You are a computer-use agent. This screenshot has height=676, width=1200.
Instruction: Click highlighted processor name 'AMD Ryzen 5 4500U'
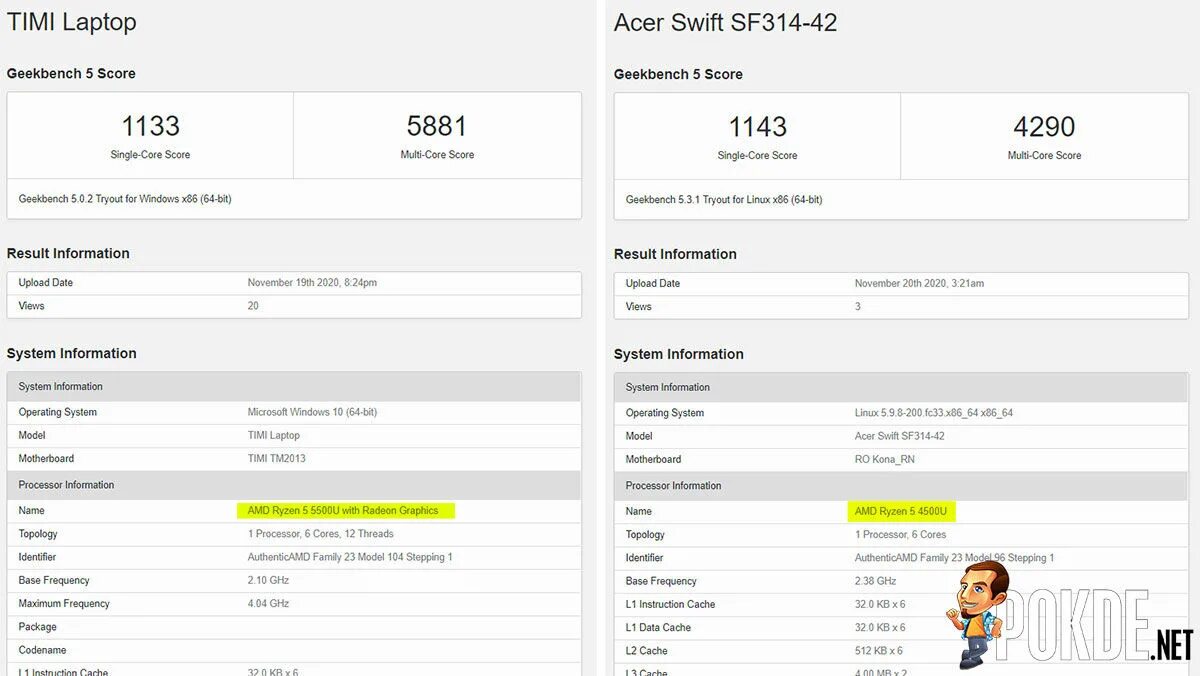pyautogui.click(x=900, y=512)
